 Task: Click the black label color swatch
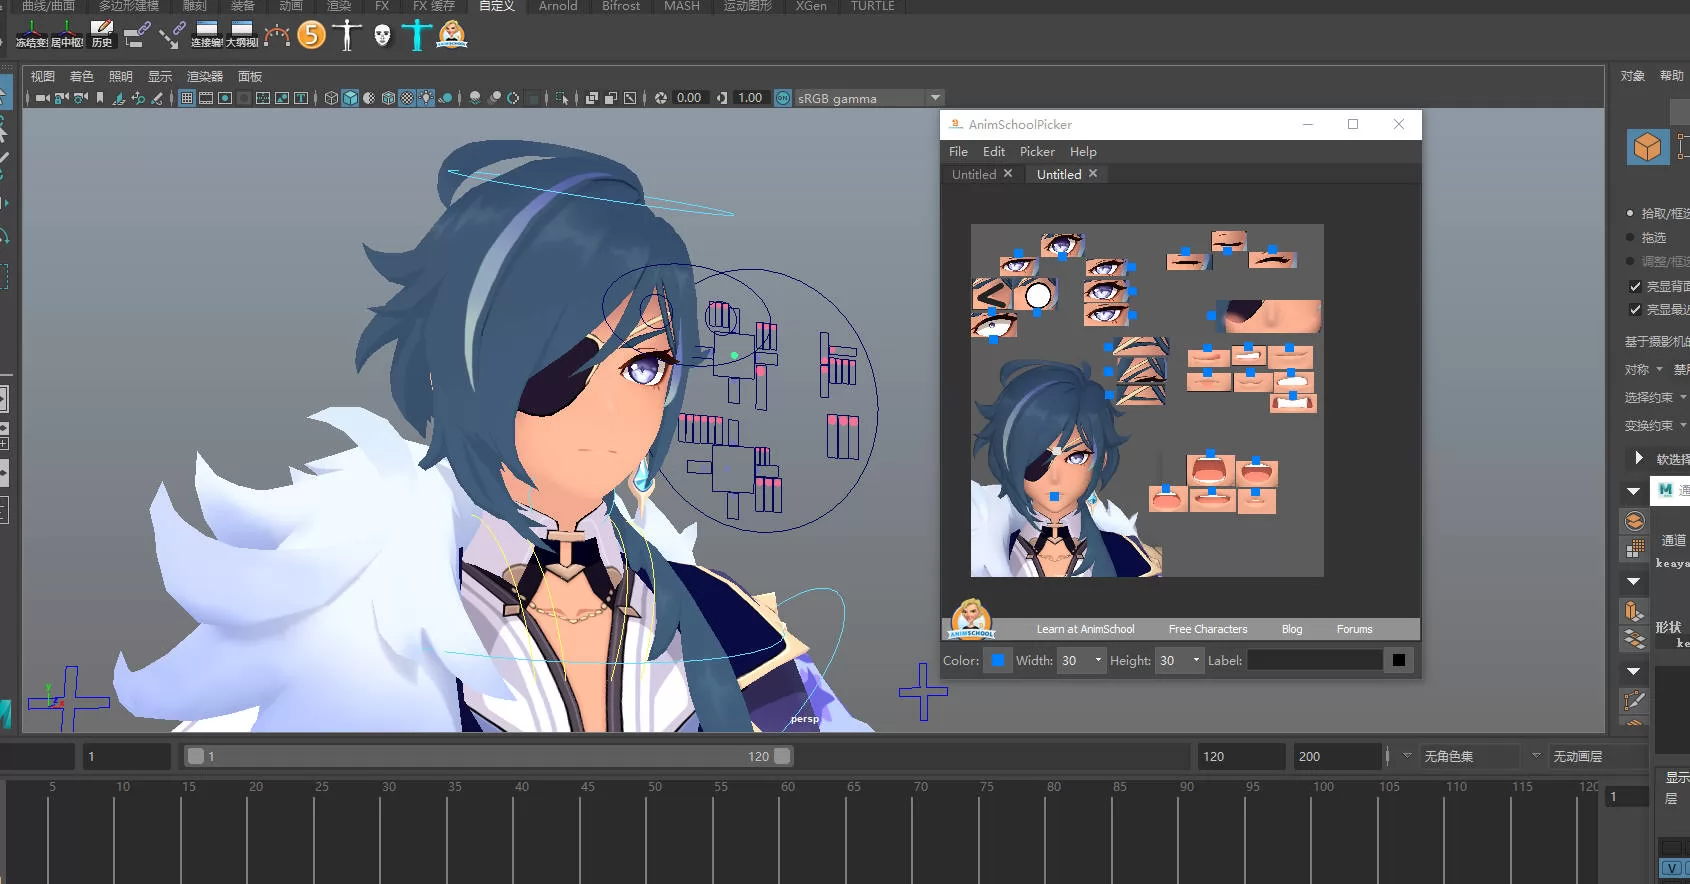(1399, 660)
